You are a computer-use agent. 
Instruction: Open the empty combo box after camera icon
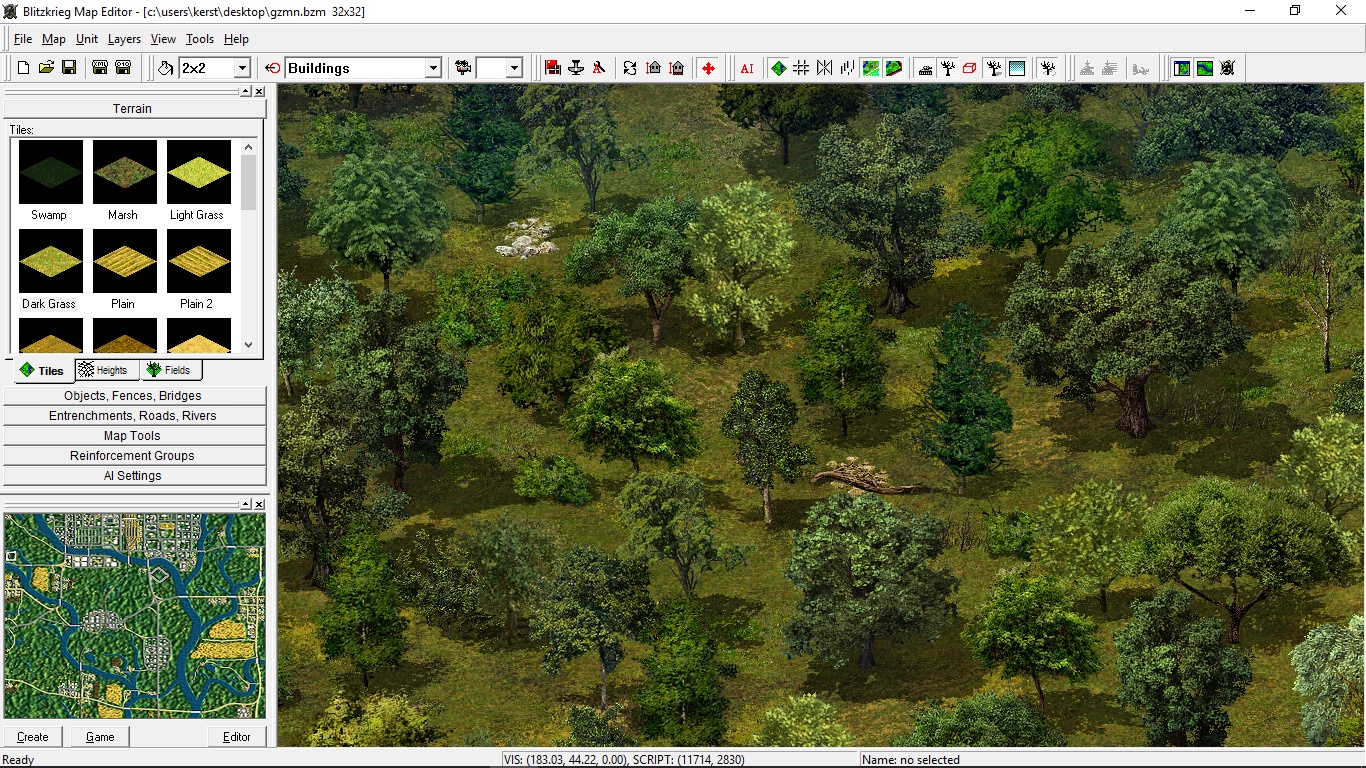click(514, 68)
